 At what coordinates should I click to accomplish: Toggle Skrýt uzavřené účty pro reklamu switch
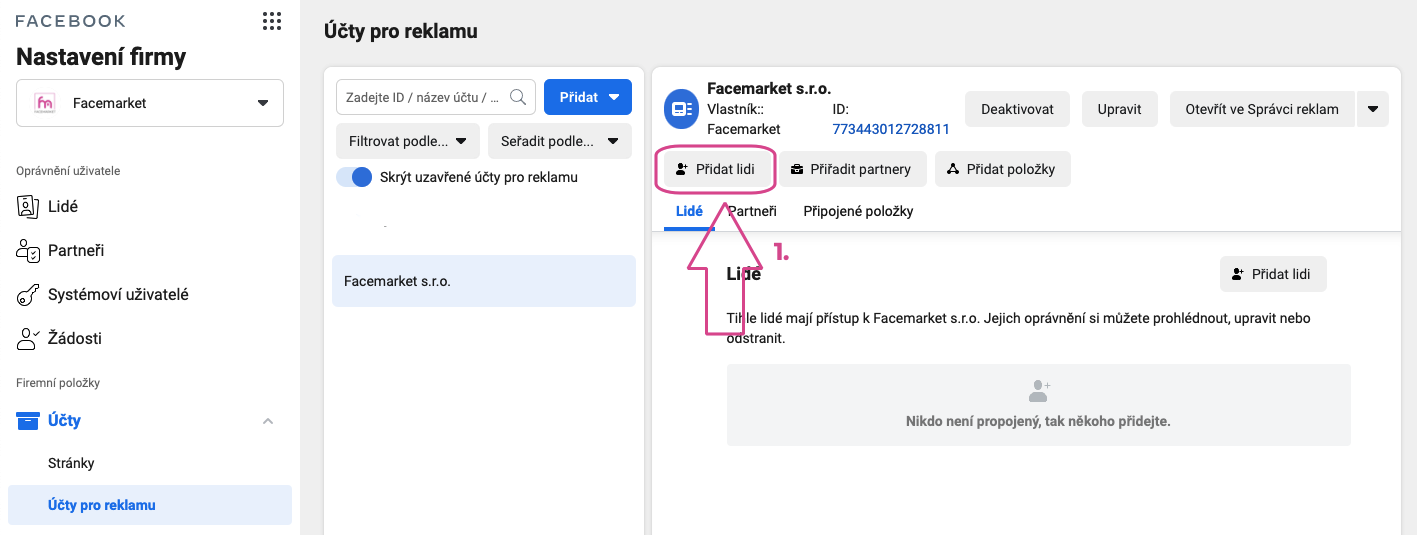tap(354, 177)
